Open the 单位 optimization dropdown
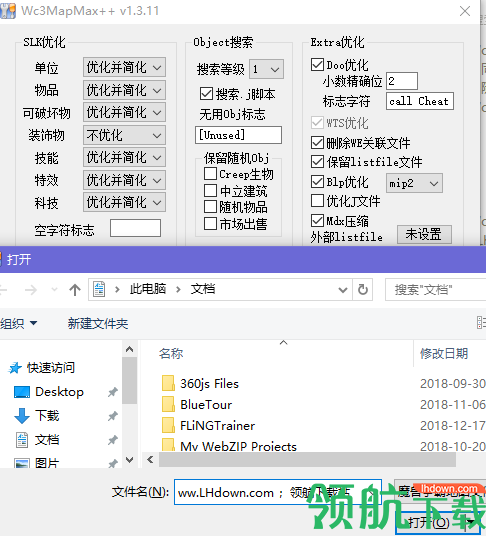This screenshot has width=486, height=536. (x=124, y=67)
